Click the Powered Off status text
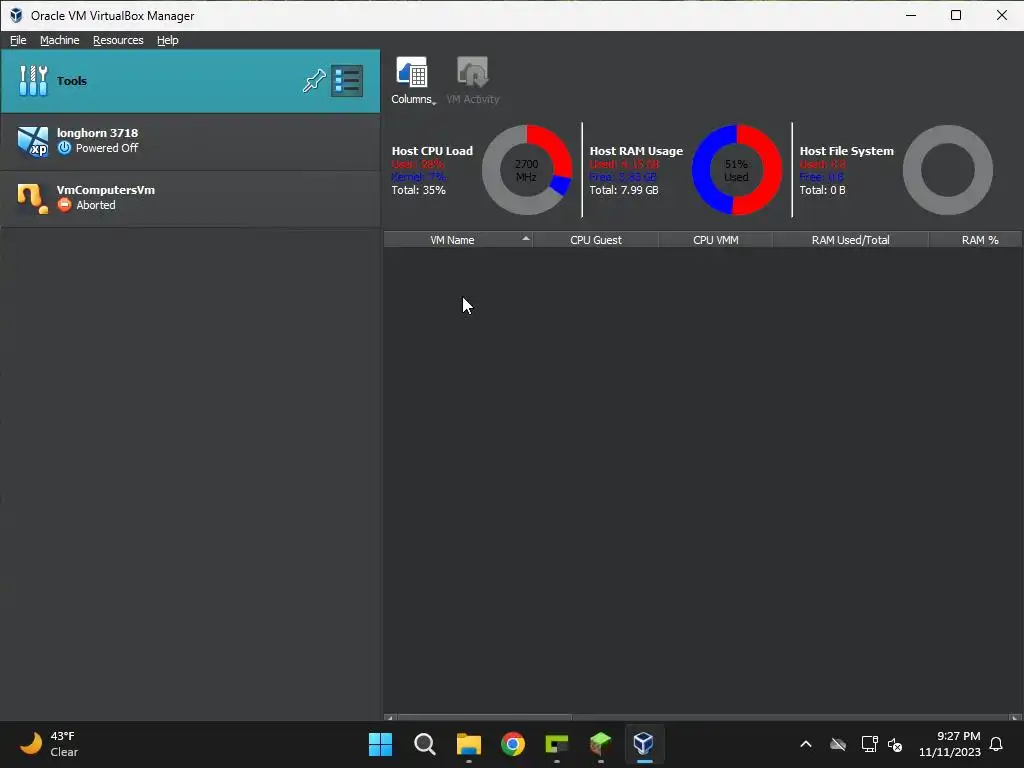This screenshot has width=1024, height=768. 107,148
